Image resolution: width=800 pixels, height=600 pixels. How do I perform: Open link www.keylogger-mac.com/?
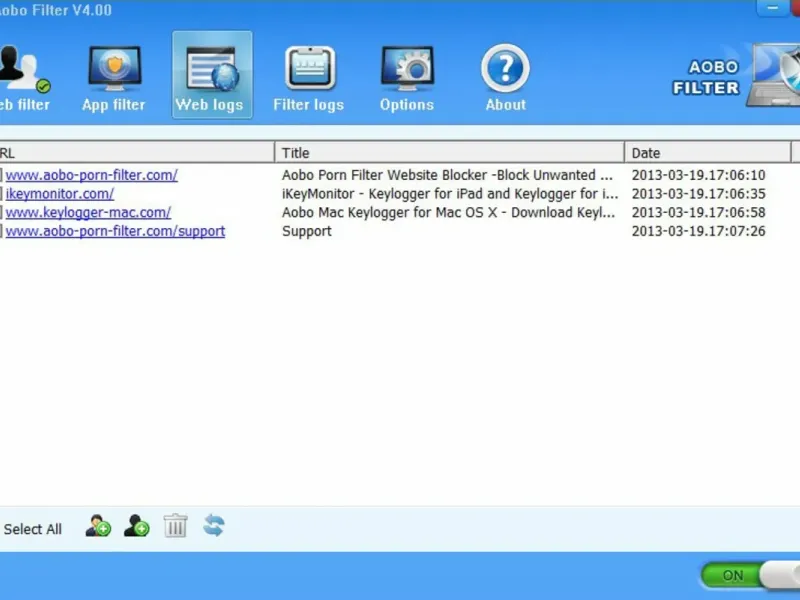coord(88,212)
